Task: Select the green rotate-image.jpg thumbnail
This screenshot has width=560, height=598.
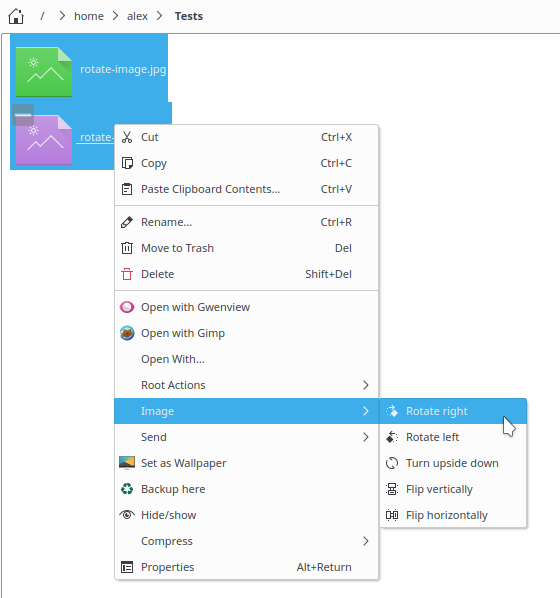Action: 44,72
